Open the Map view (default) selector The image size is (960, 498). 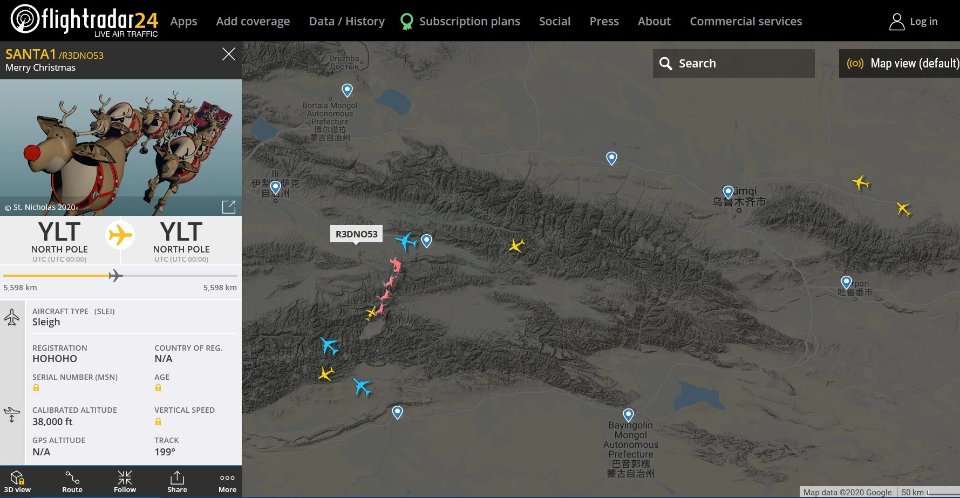[899, 63]
